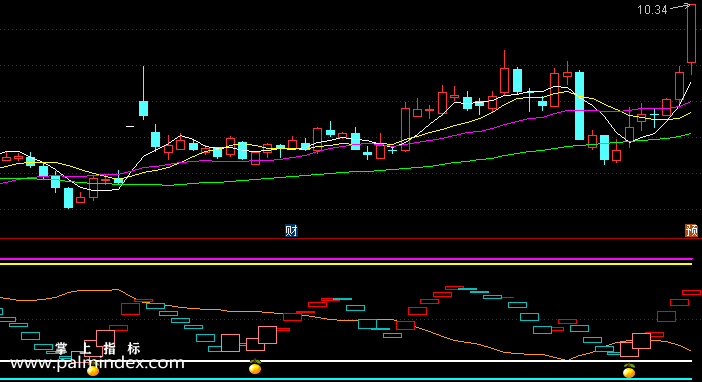Open the www.palmindex.com watermark link
This screenshot has height=382, width=702.
point(98,363)
